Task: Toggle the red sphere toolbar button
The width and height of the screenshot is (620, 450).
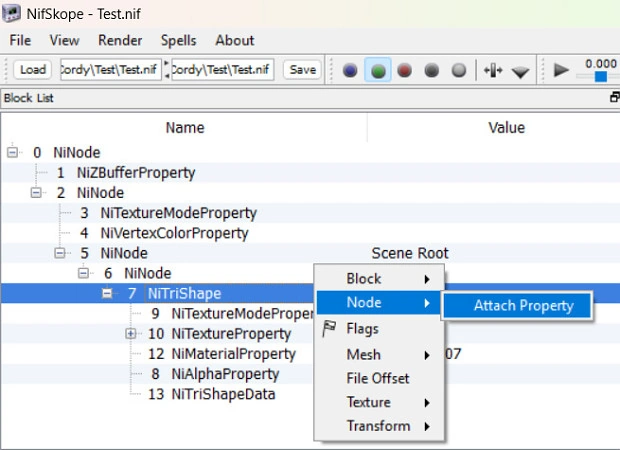Action: tap(405, 70)
